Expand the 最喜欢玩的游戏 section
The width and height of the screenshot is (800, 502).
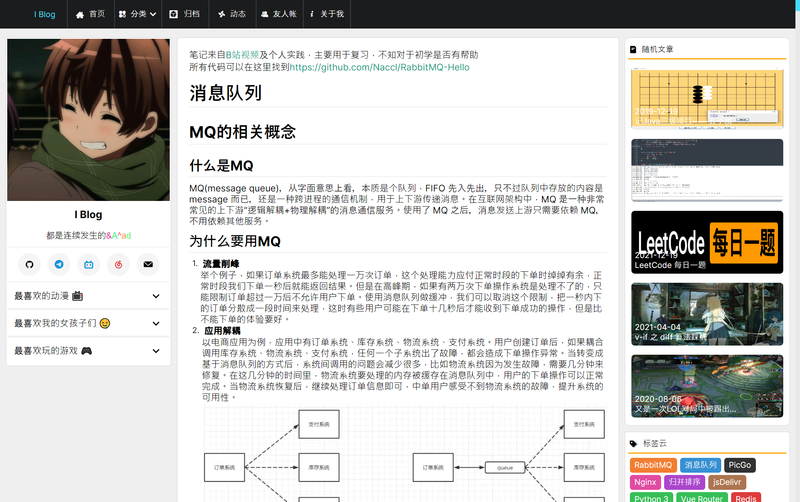pos(88,351)
